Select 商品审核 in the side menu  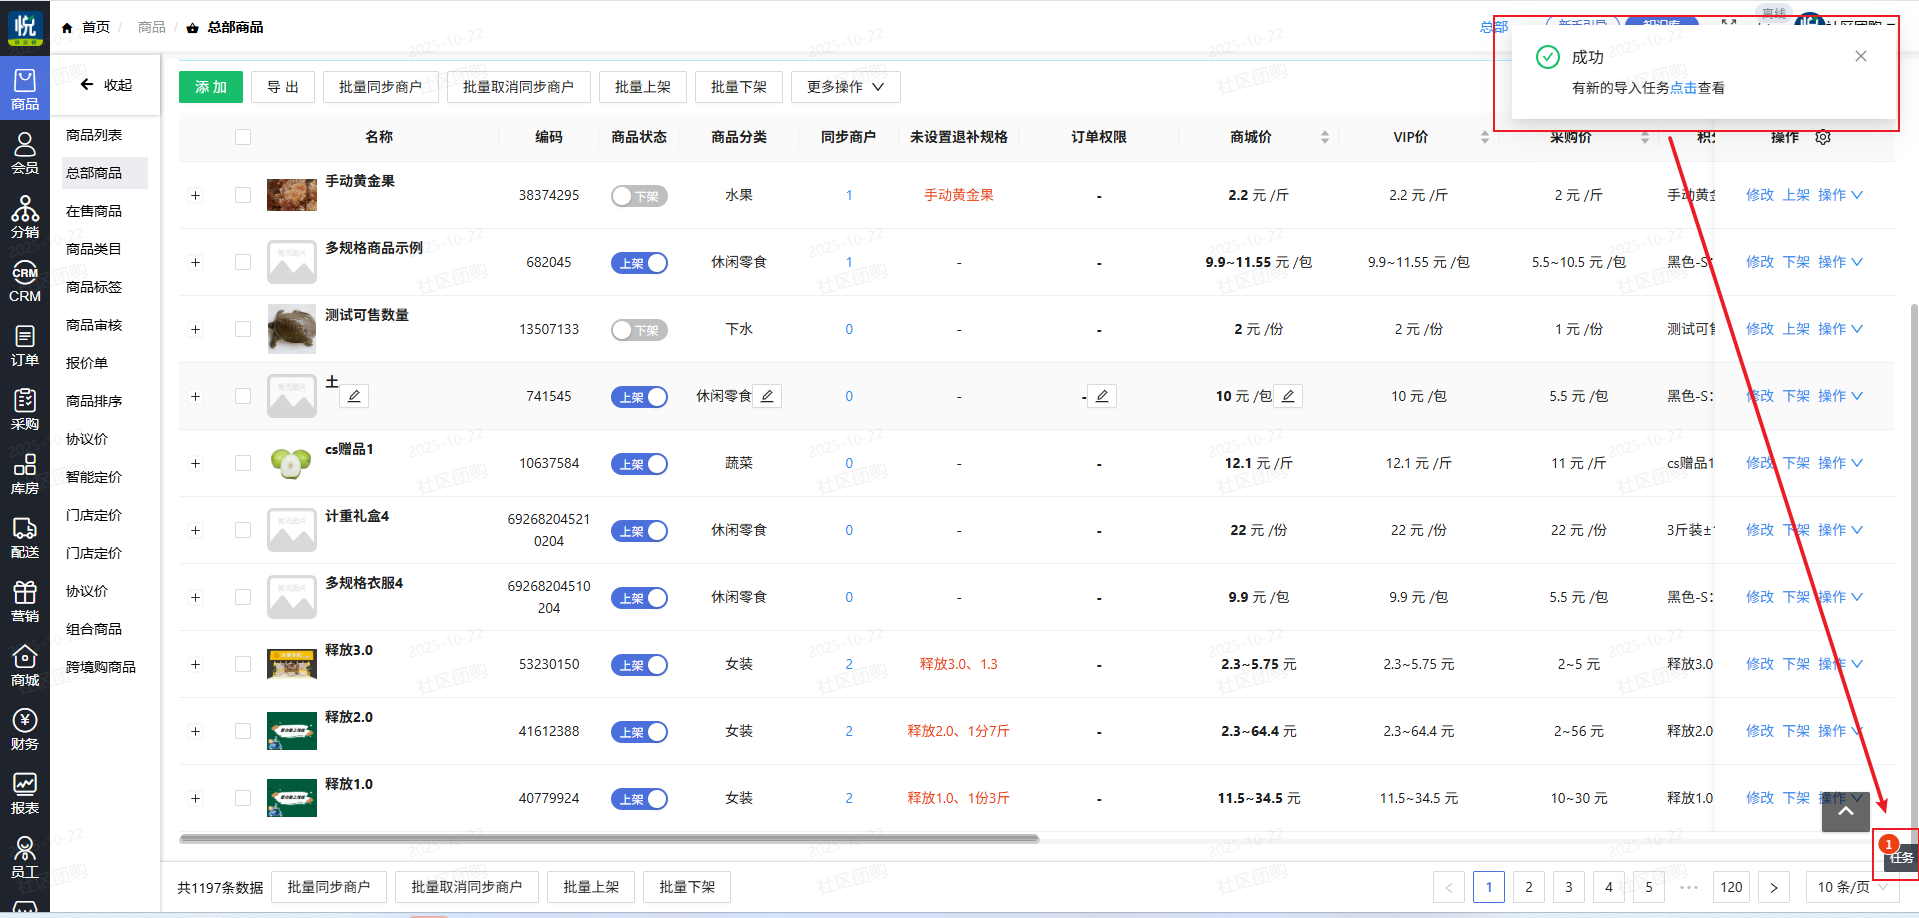click(94, 325)
